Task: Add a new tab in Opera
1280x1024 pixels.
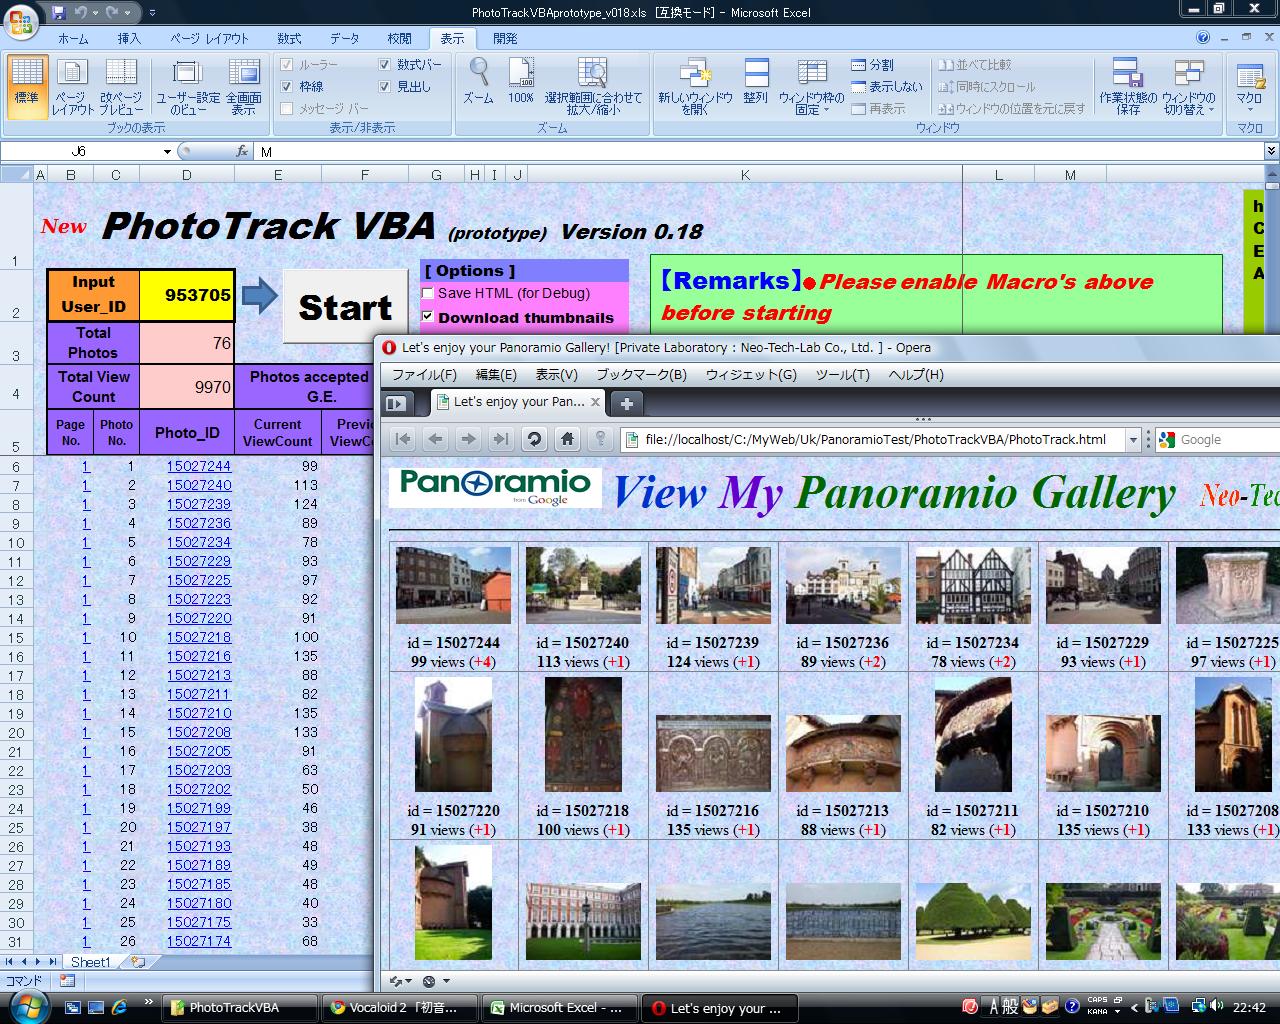Action: (x=627, y=403)
